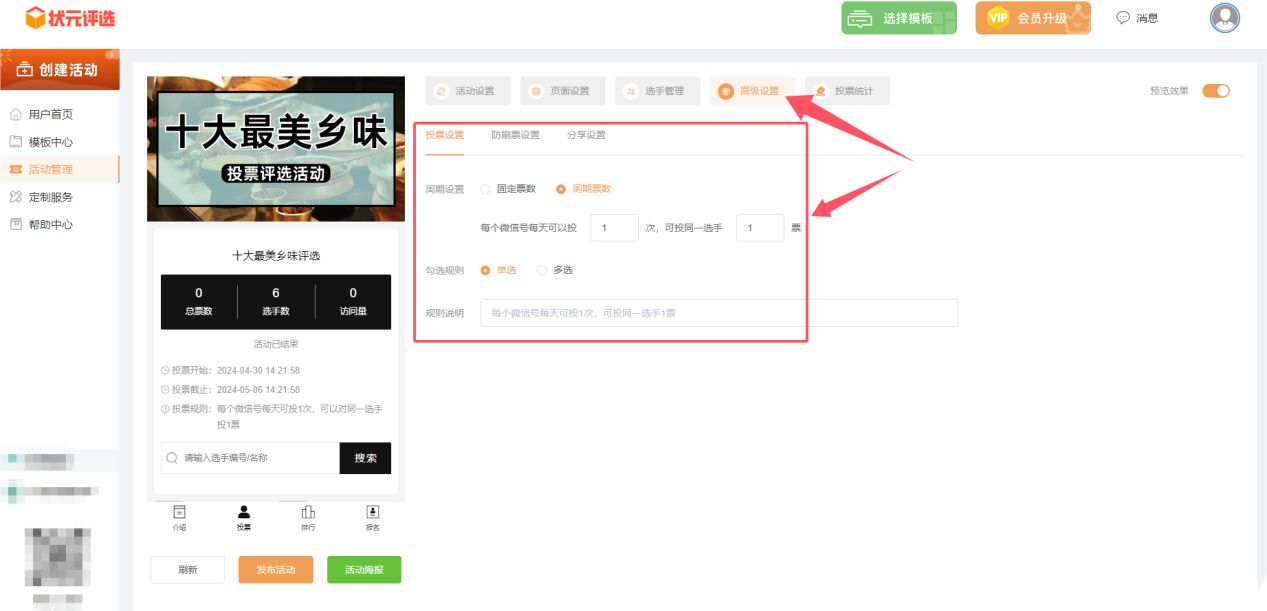Click the 报名 signup icon in preview
The image size is (1267, 611).
pos(372,512)
